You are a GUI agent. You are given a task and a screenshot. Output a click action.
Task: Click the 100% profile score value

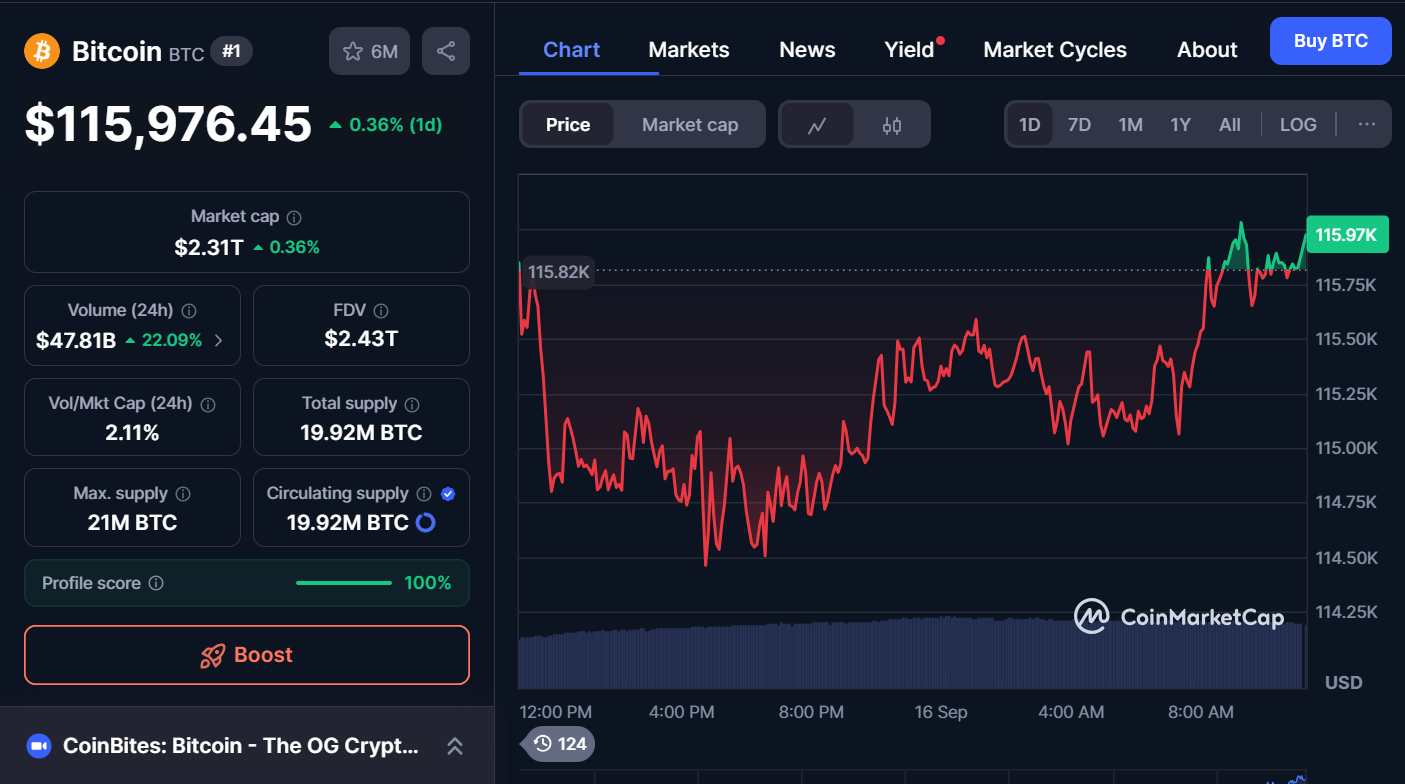pyautogui.click(x=428, y=583)
